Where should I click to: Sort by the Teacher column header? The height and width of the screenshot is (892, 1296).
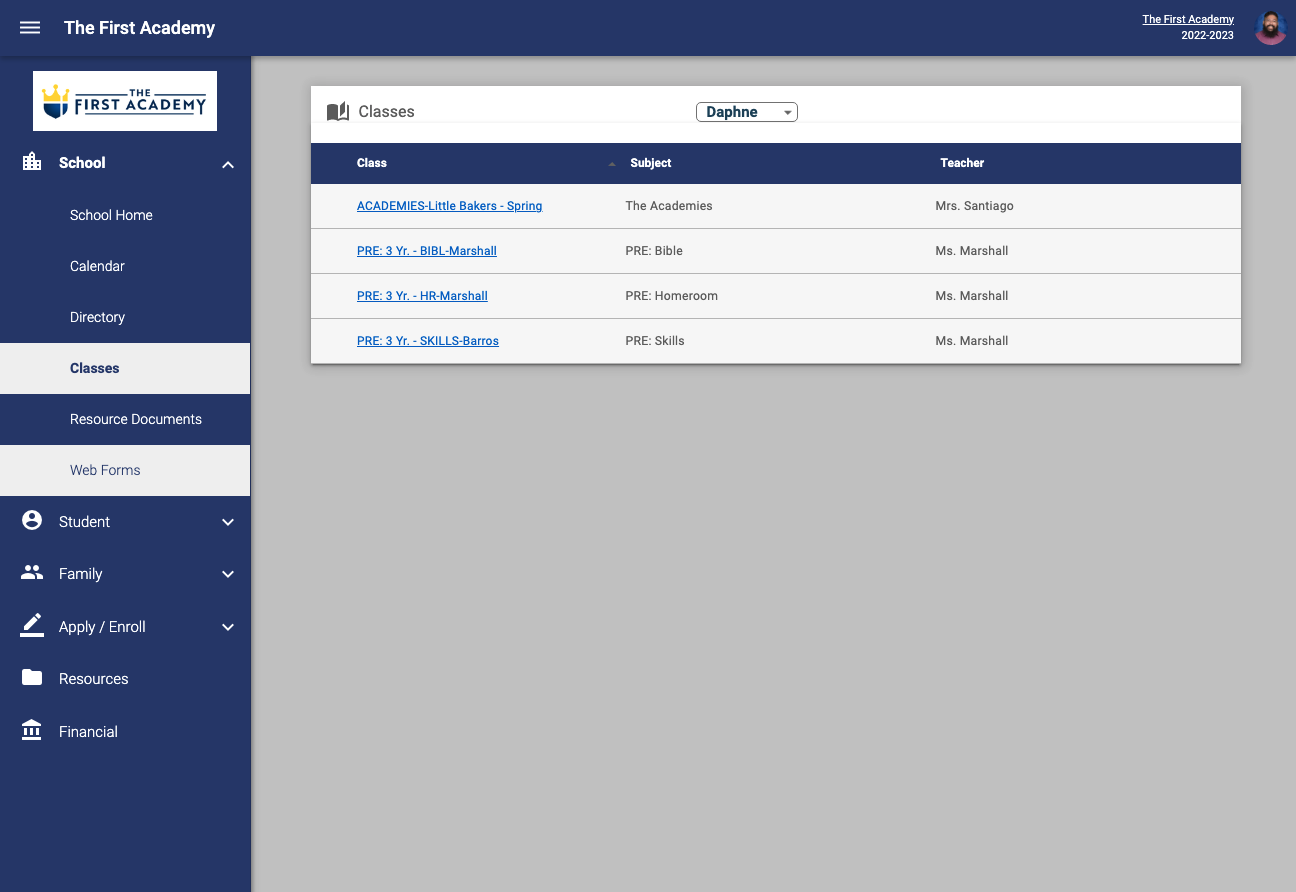pos(962,163)
